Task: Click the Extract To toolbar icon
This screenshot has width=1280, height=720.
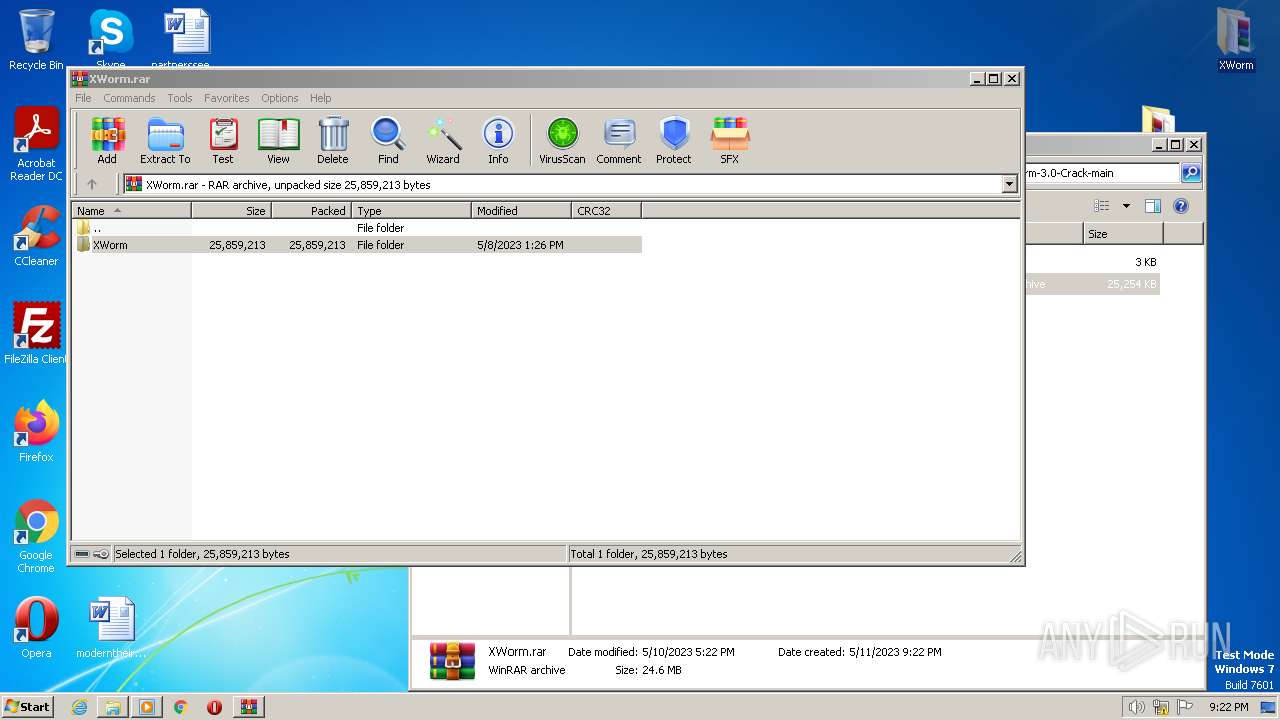Action: pyautogui.click(x=165, y=140)
